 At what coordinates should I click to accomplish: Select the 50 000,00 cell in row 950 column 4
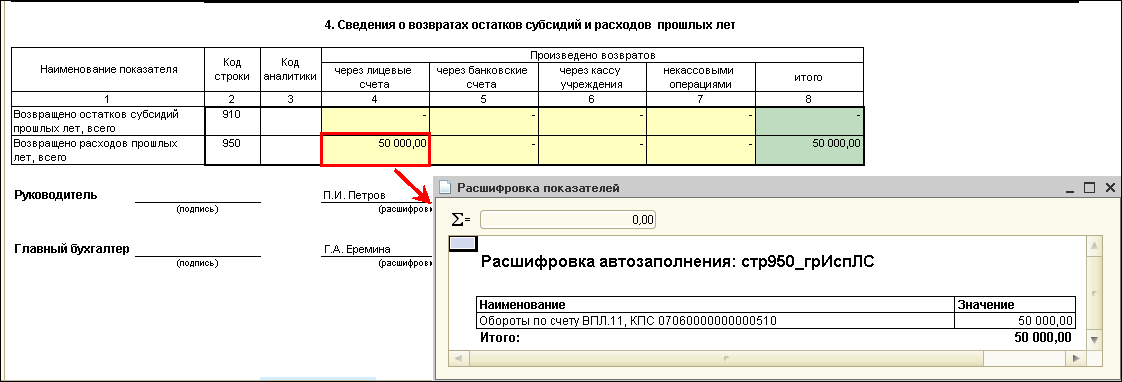pyautogui.click(x=375, y=150)
